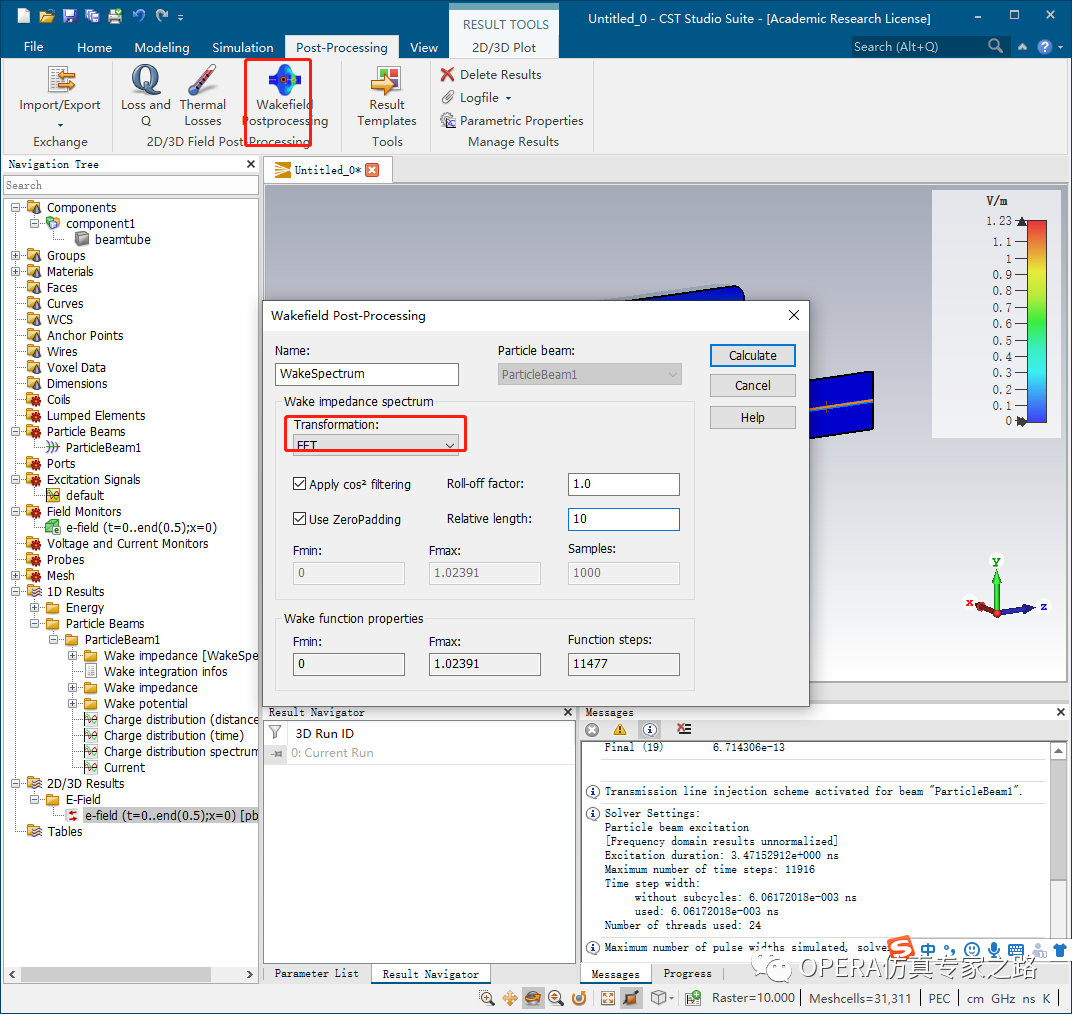Click the New file icon in title bar
The height and width of the screenshot is (1014, 1072).
pos(24,15)
